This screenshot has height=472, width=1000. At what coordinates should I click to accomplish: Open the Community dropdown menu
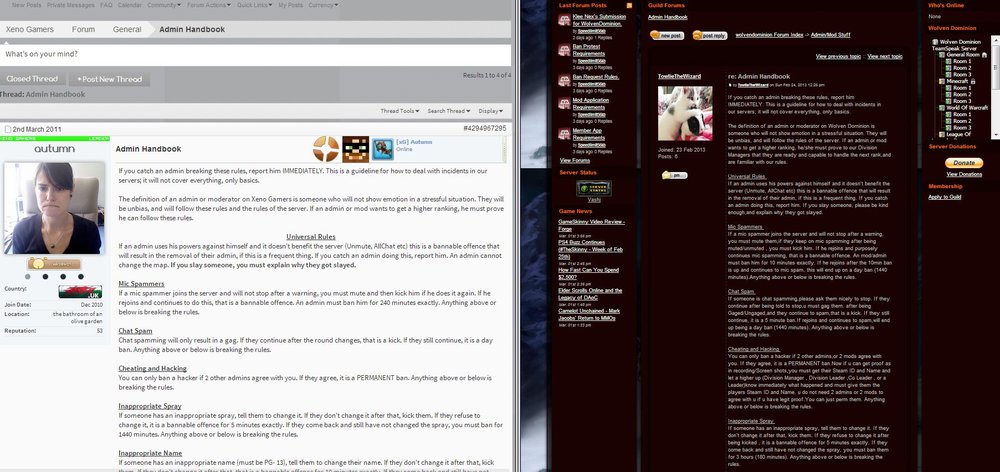point(163,5)
